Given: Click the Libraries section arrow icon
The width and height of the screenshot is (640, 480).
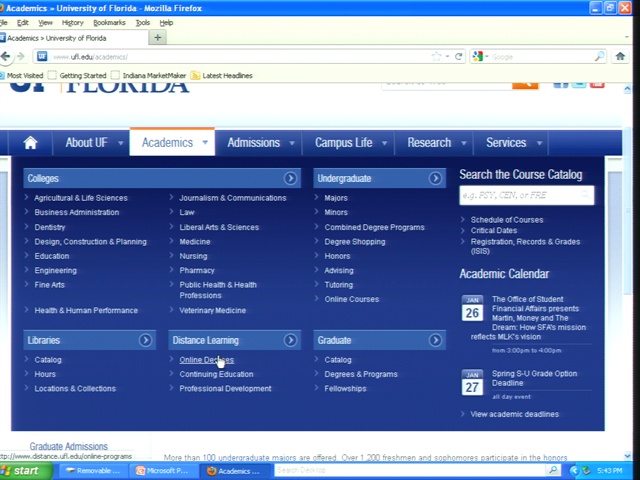Looking at the screenshot, I should click(145, 340).
